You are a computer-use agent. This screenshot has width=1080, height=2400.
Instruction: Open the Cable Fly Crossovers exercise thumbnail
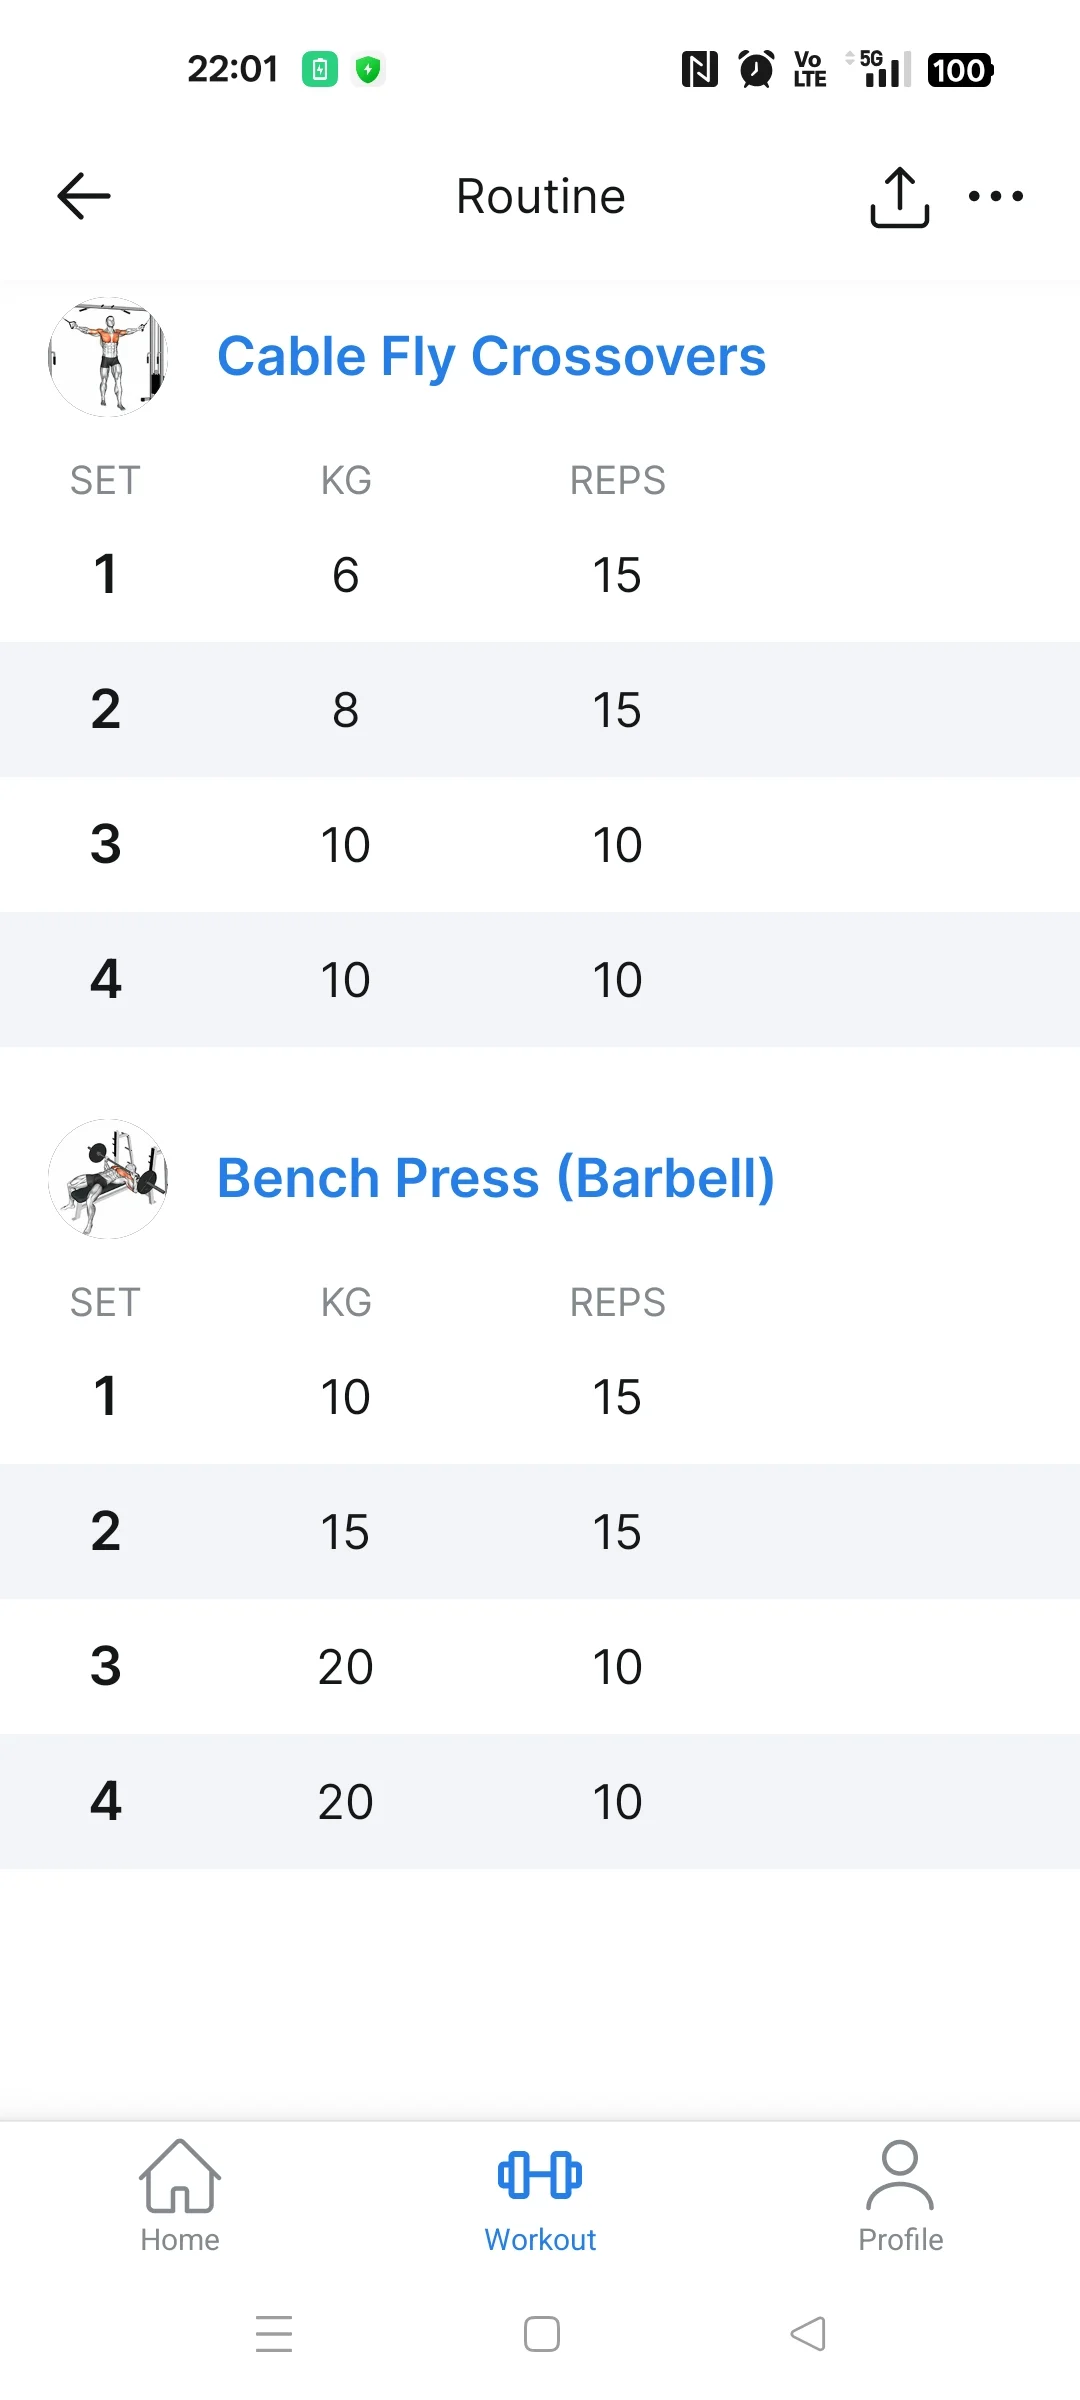tap(108, 357)
